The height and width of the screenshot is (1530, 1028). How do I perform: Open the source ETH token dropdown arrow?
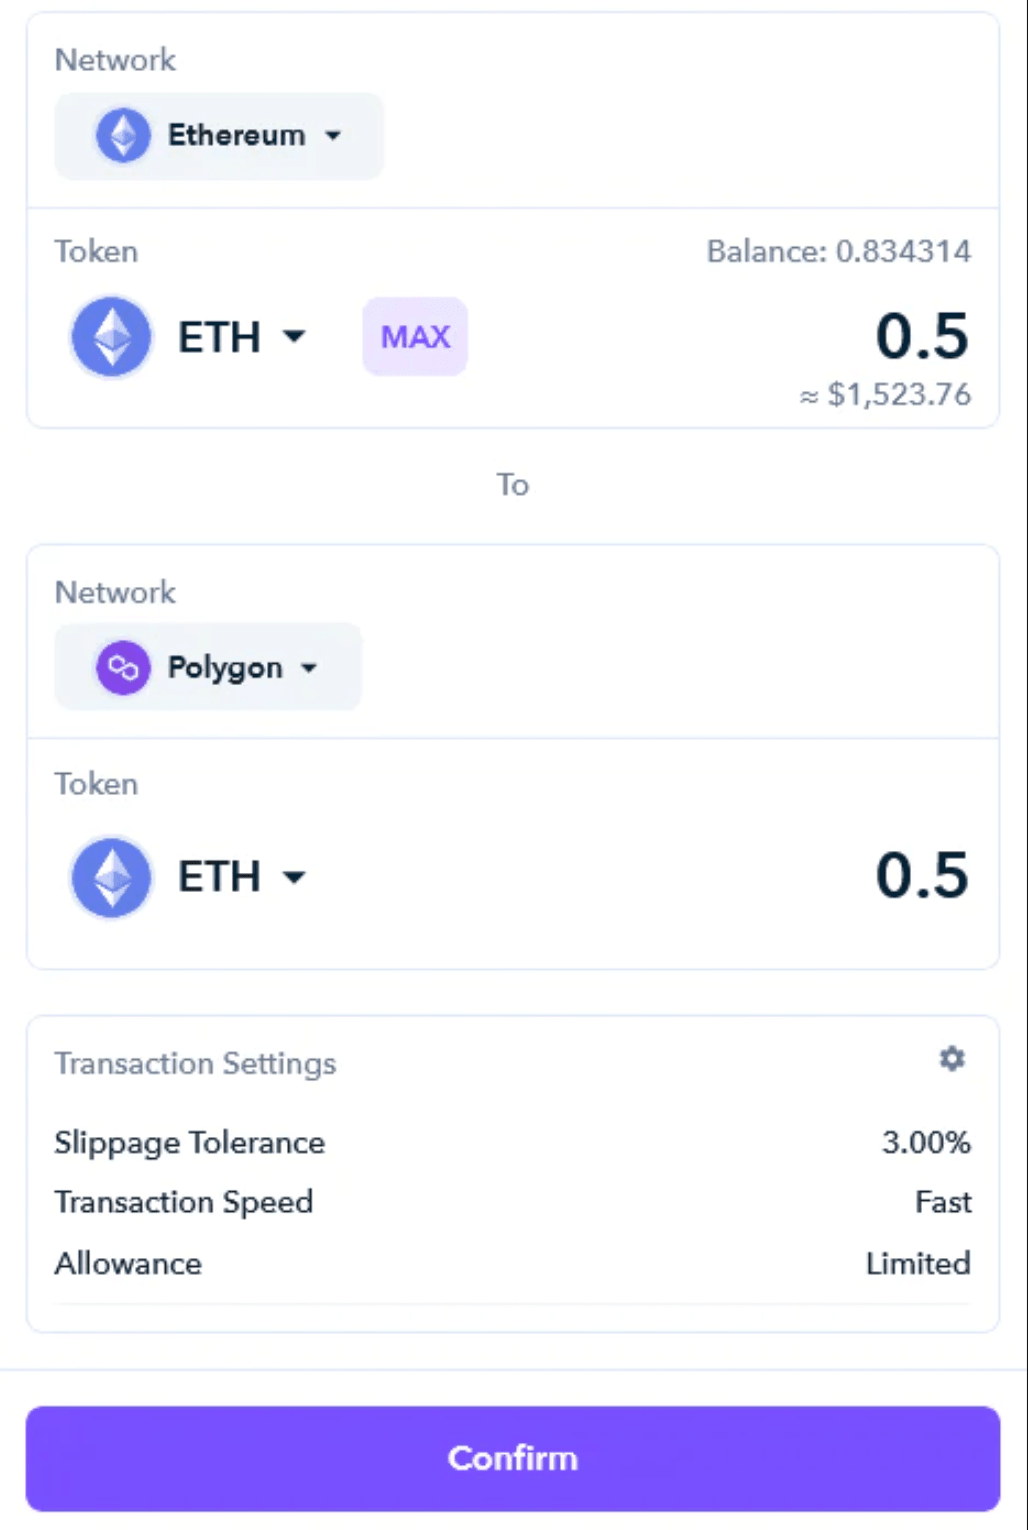pyautogui.click(x=294, y=336)
